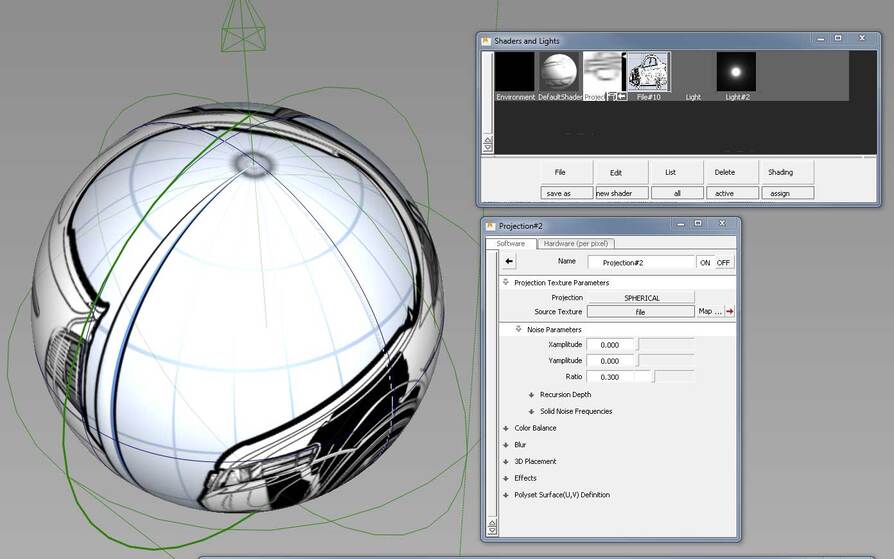Click scroll-up arrow in Shaders and Lights
894x559 pixels.
tap(488, 141)
